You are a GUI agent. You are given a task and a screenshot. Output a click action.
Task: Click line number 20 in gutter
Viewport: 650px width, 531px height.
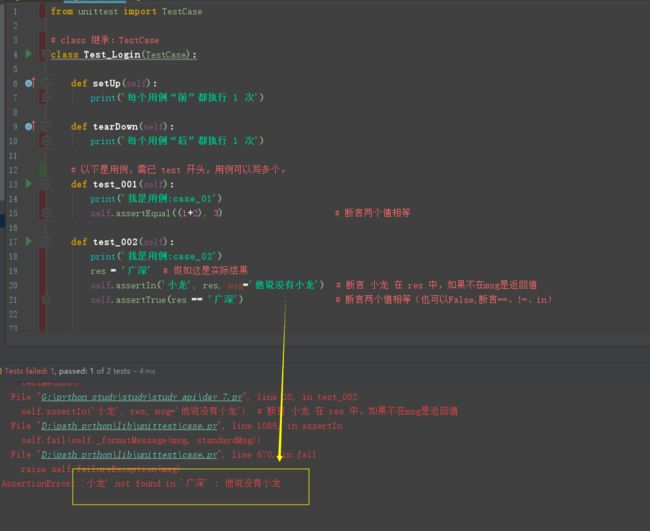pyautogui.click(x=13, y=285)
